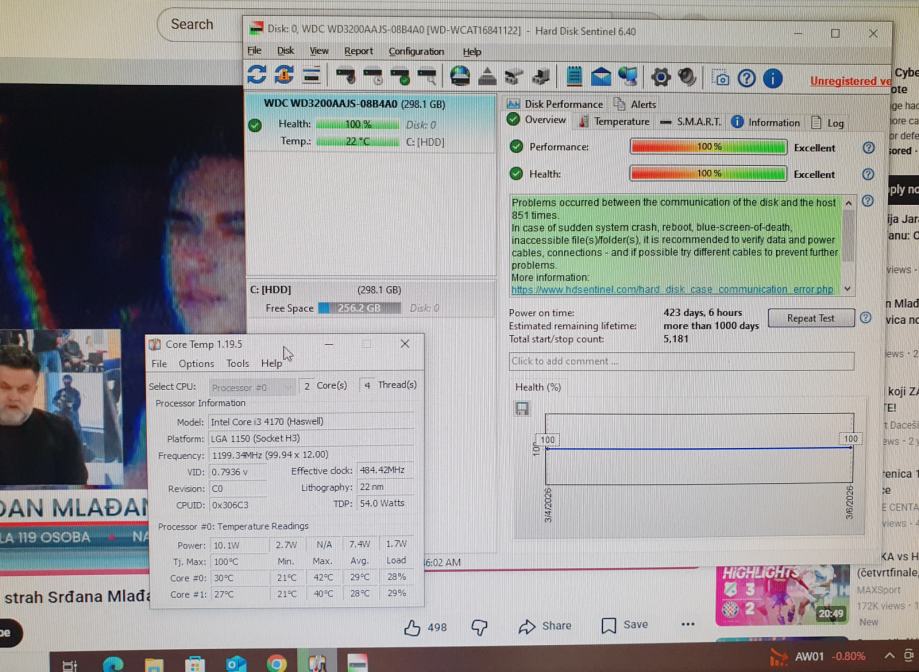Screen dimensions: 919x672
Task: Open the hdsentinel.com communication error link
Action: 672,289
